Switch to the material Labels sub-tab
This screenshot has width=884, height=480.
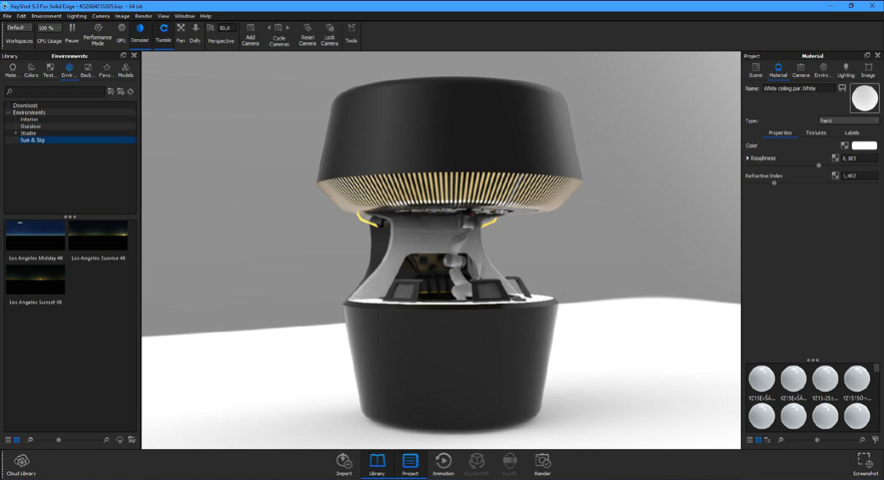click(852, 133)
